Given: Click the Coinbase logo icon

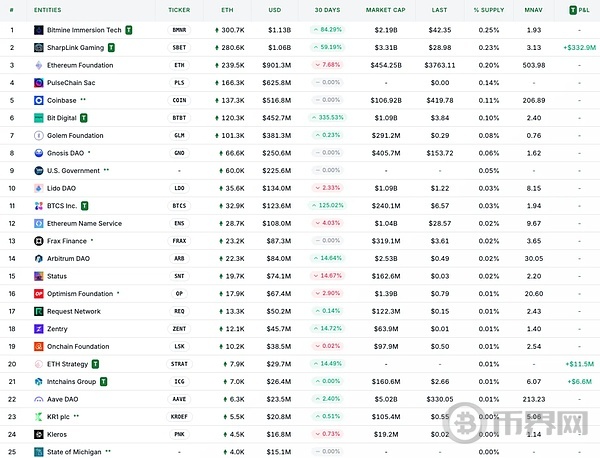Looking at the screenshot, I should click(39, 100).
